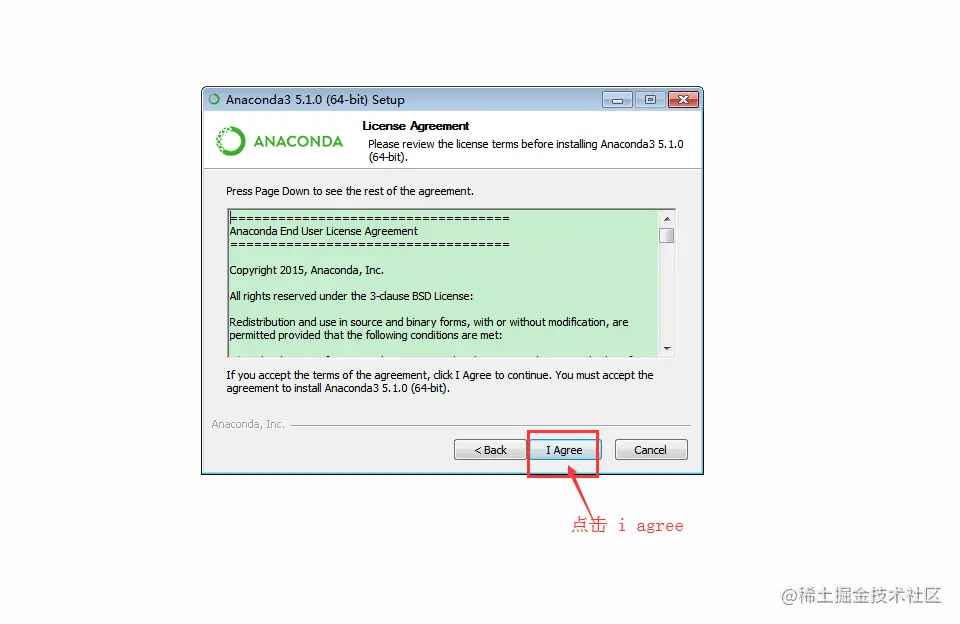Minimize the Anaconda3 Setup window
960x624 pixels.
[617, 100]
